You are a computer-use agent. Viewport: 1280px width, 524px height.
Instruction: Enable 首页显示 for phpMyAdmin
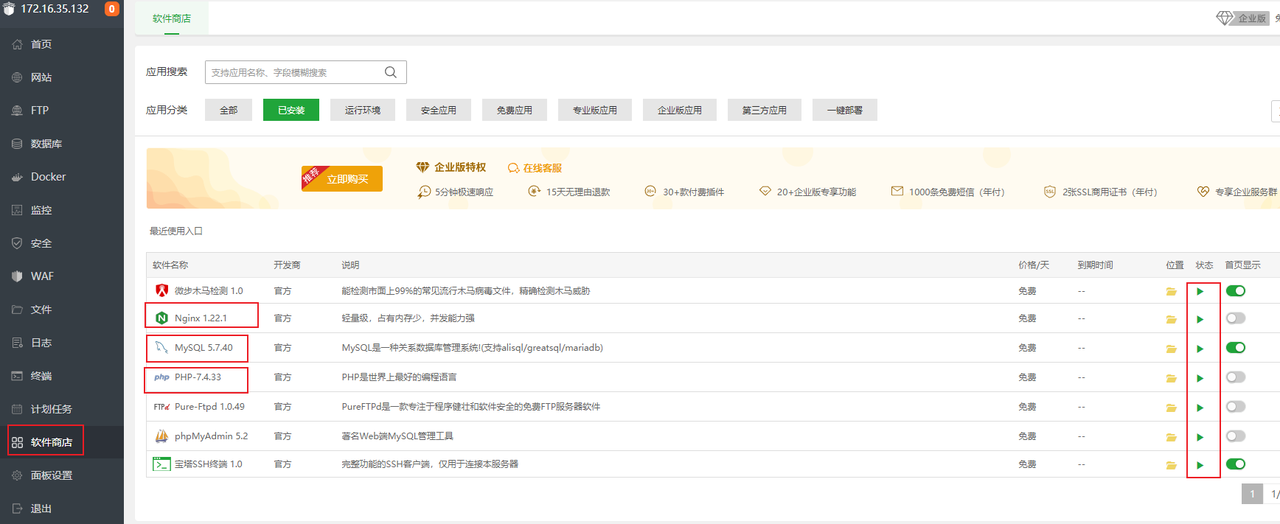[1236, 436]
